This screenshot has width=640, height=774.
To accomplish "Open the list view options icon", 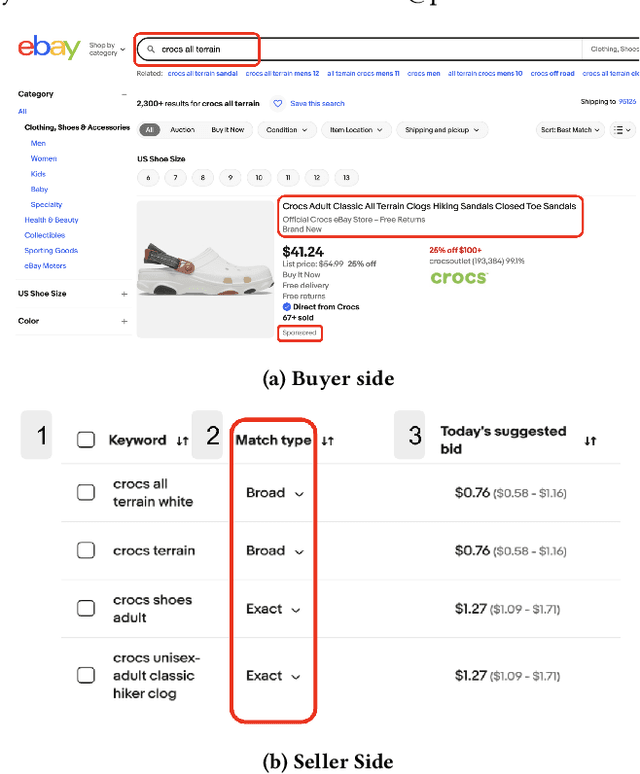I will click(622, 130).
